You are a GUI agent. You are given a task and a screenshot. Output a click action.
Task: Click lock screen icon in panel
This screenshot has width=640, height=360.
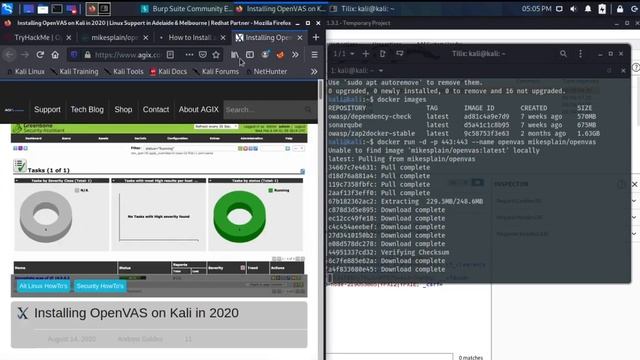[x=620, y=9]
